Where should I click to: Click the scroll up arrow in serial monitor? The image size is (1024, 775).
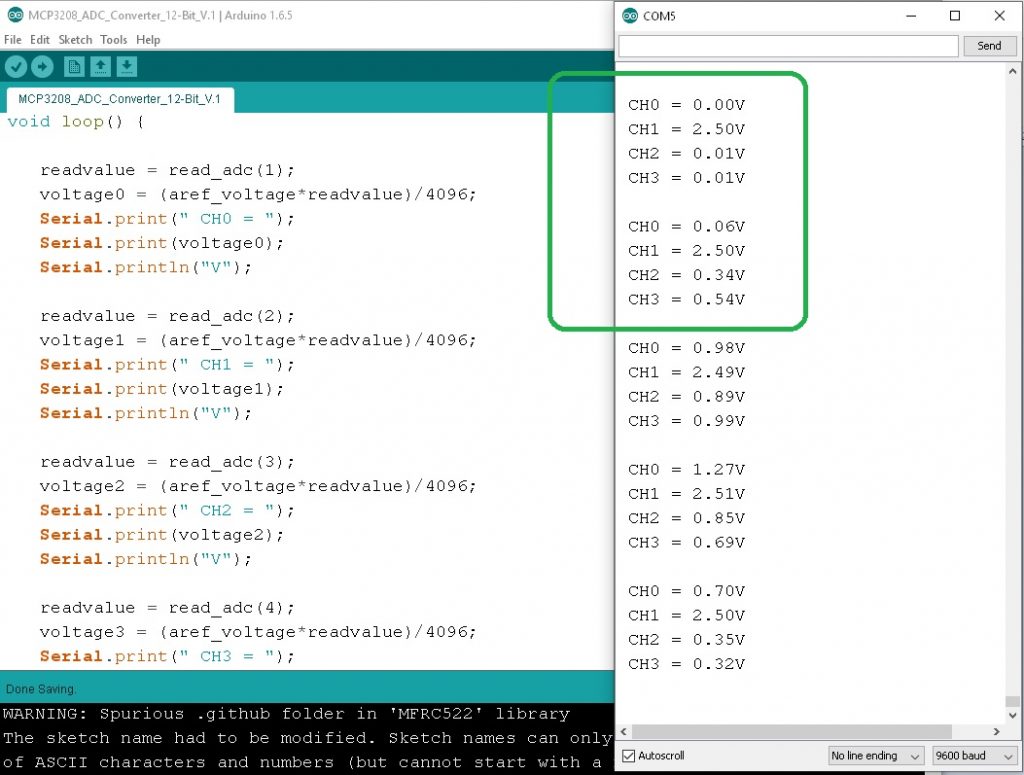[1012, 71]
